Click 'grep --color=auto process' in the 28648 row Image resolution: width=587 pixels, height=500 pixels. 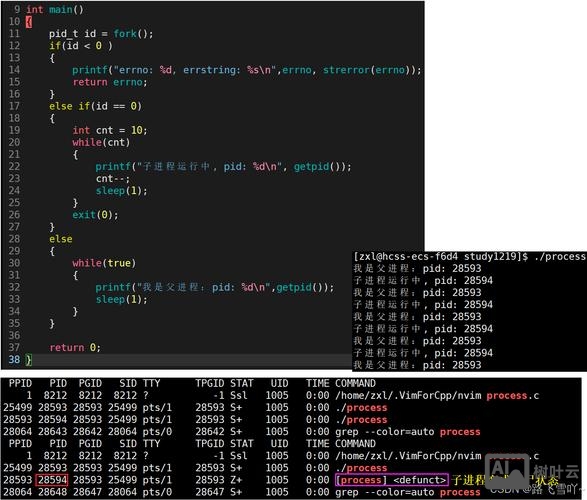(408, 492)
